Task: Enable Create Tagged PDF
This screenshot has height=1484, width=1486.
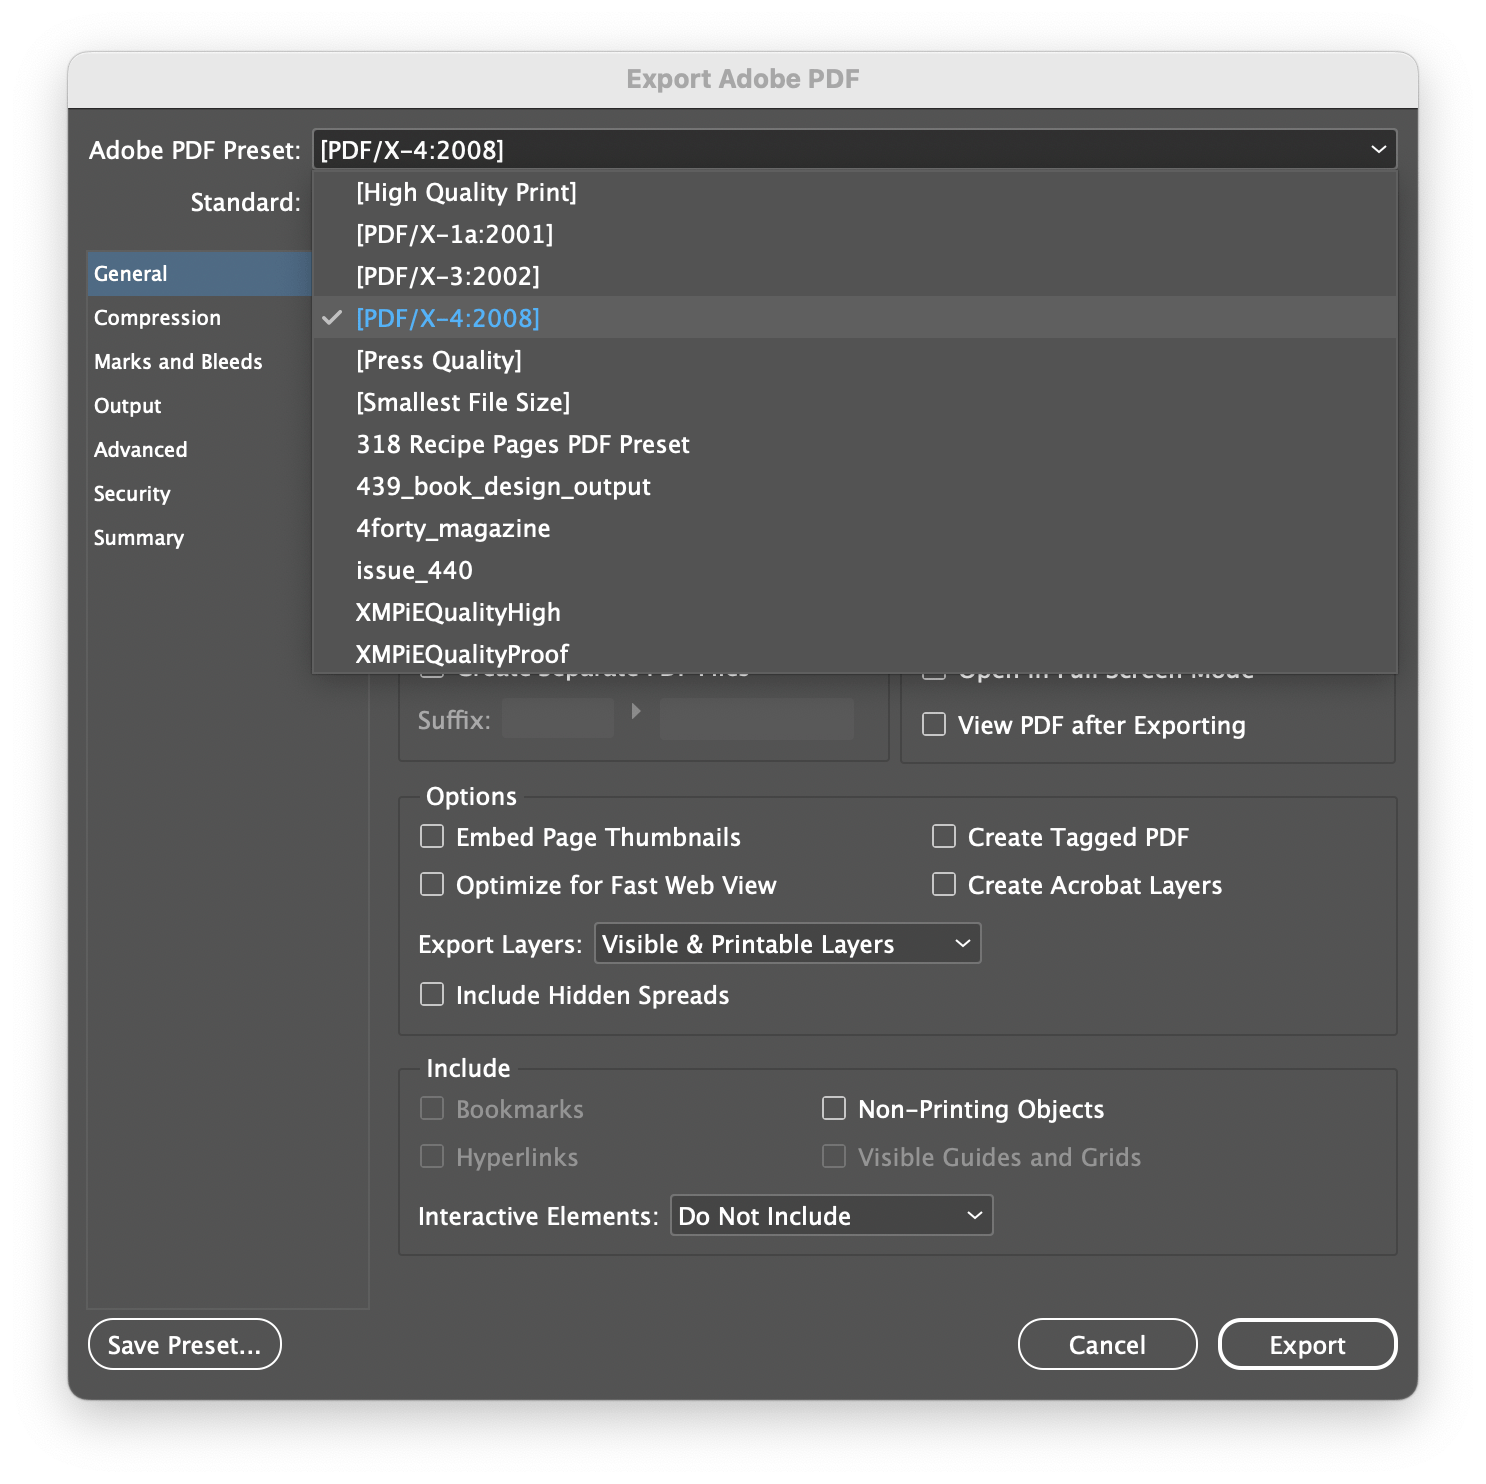Action: coord(943,836)
